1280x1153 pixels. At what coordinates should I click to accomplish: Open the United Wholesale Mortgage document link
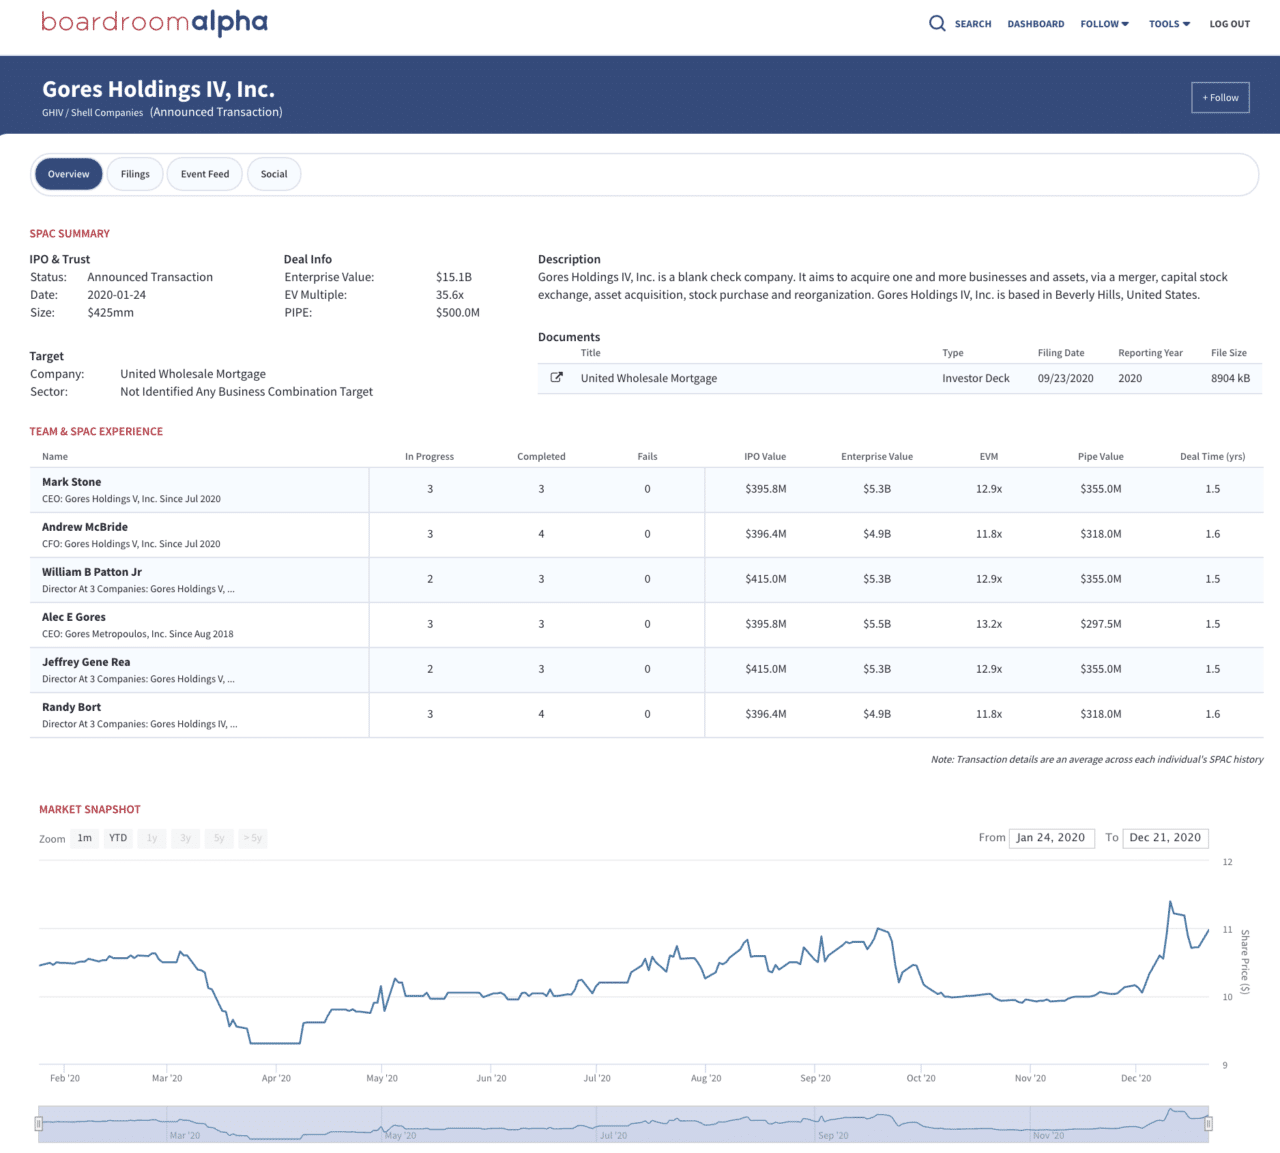tap(648, 378)
